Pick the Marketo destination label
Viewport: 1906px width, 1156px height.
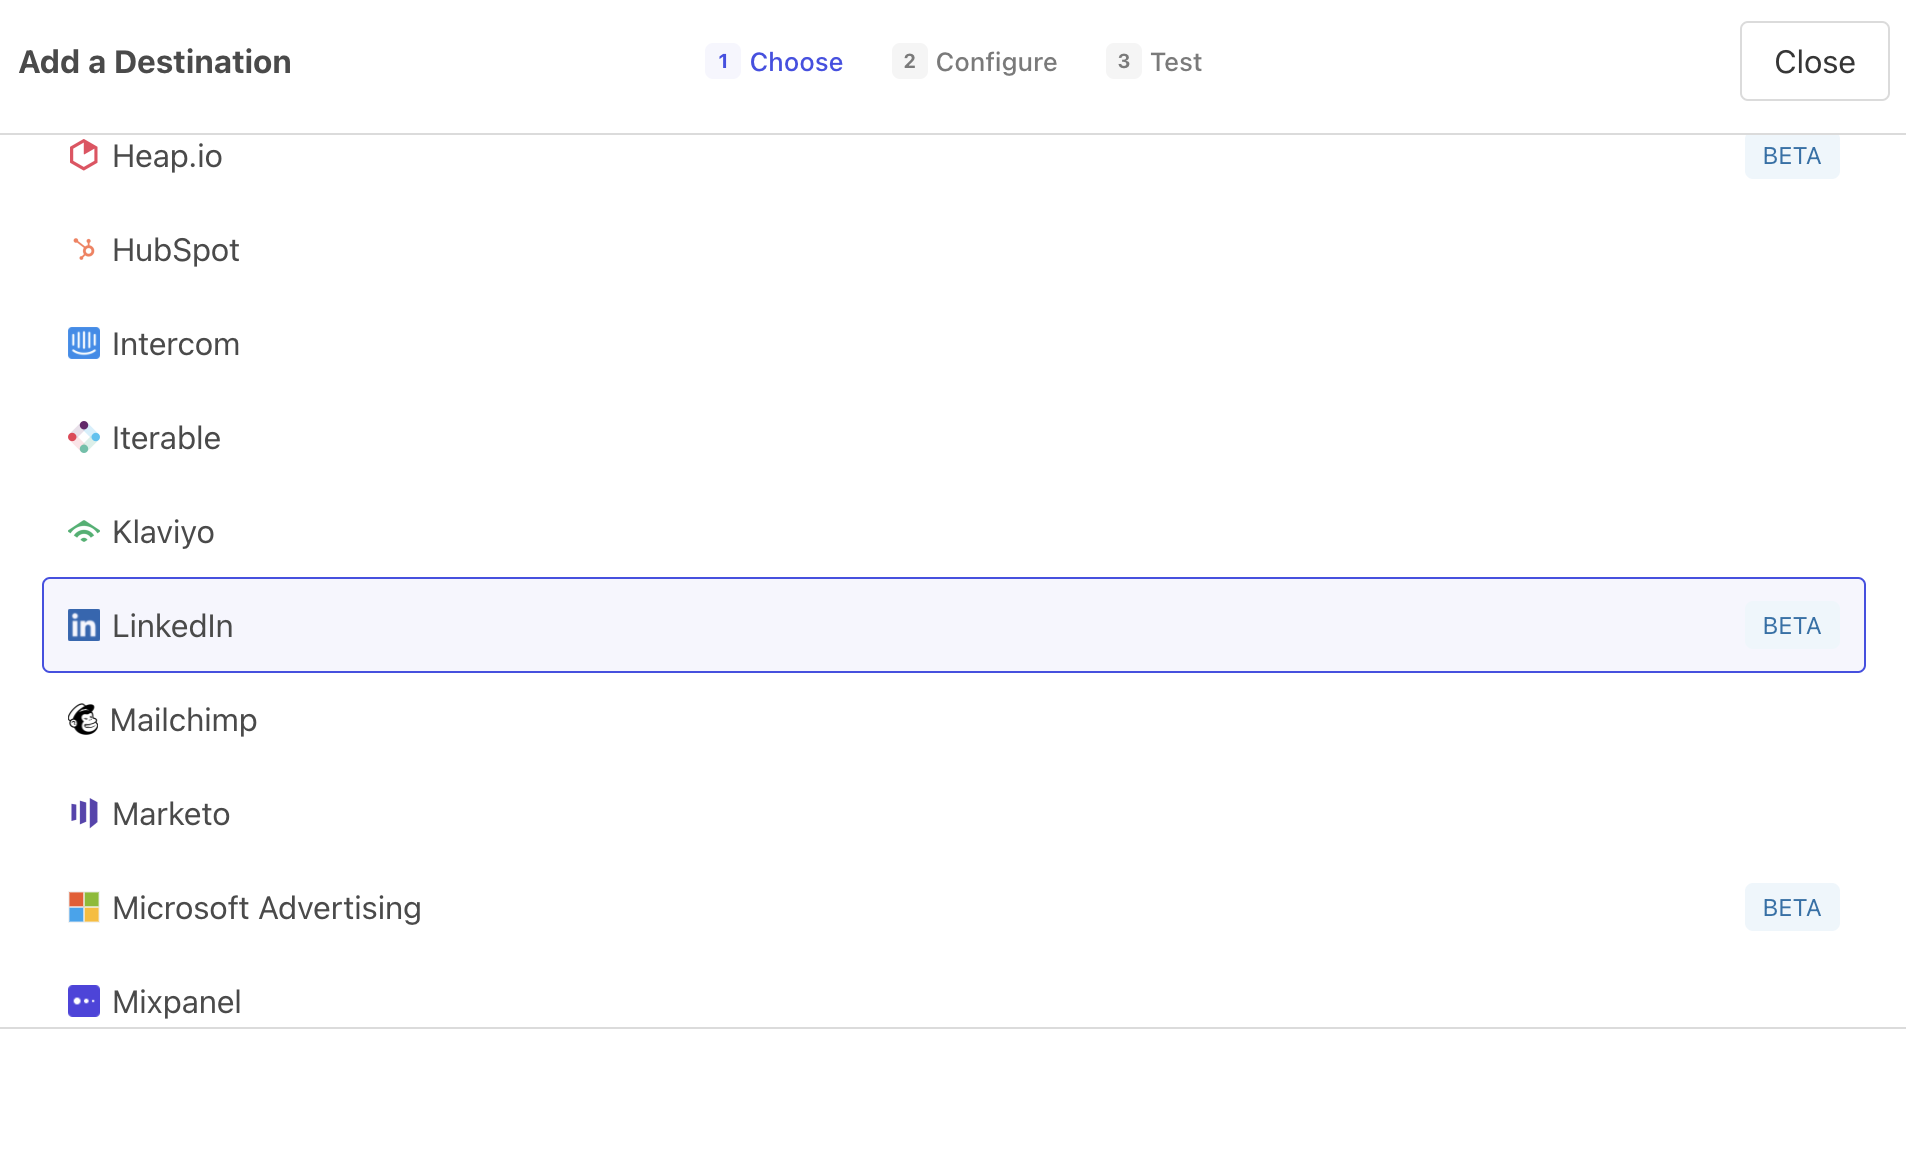click(171, 814)
